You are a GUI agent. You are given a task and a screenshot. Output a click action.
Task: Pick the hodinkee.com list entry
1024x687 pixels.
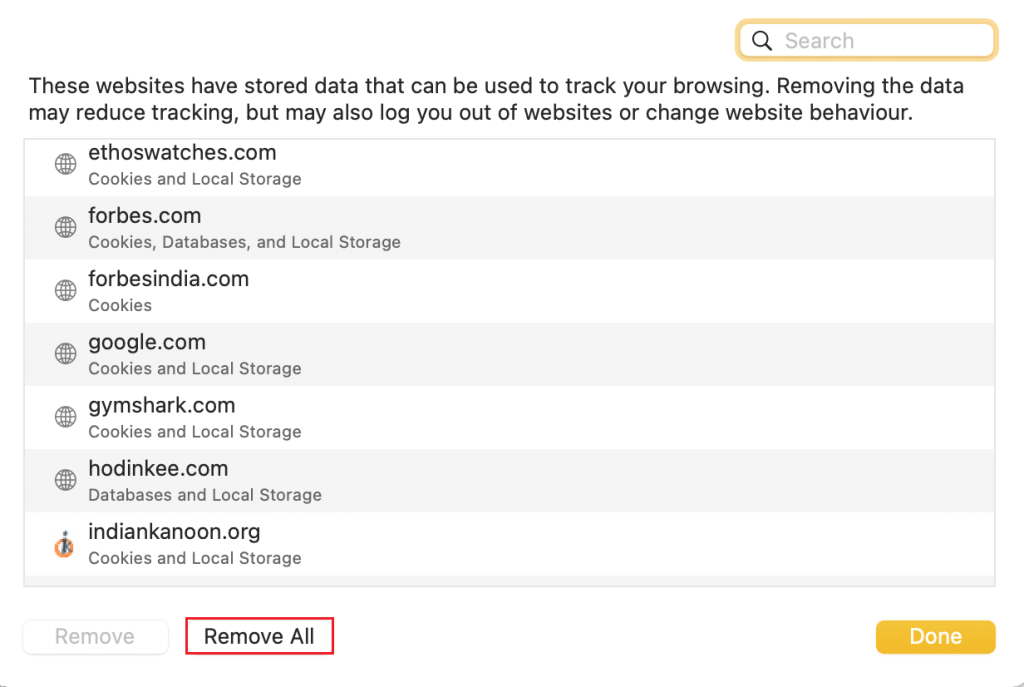(x=500, y=480)
